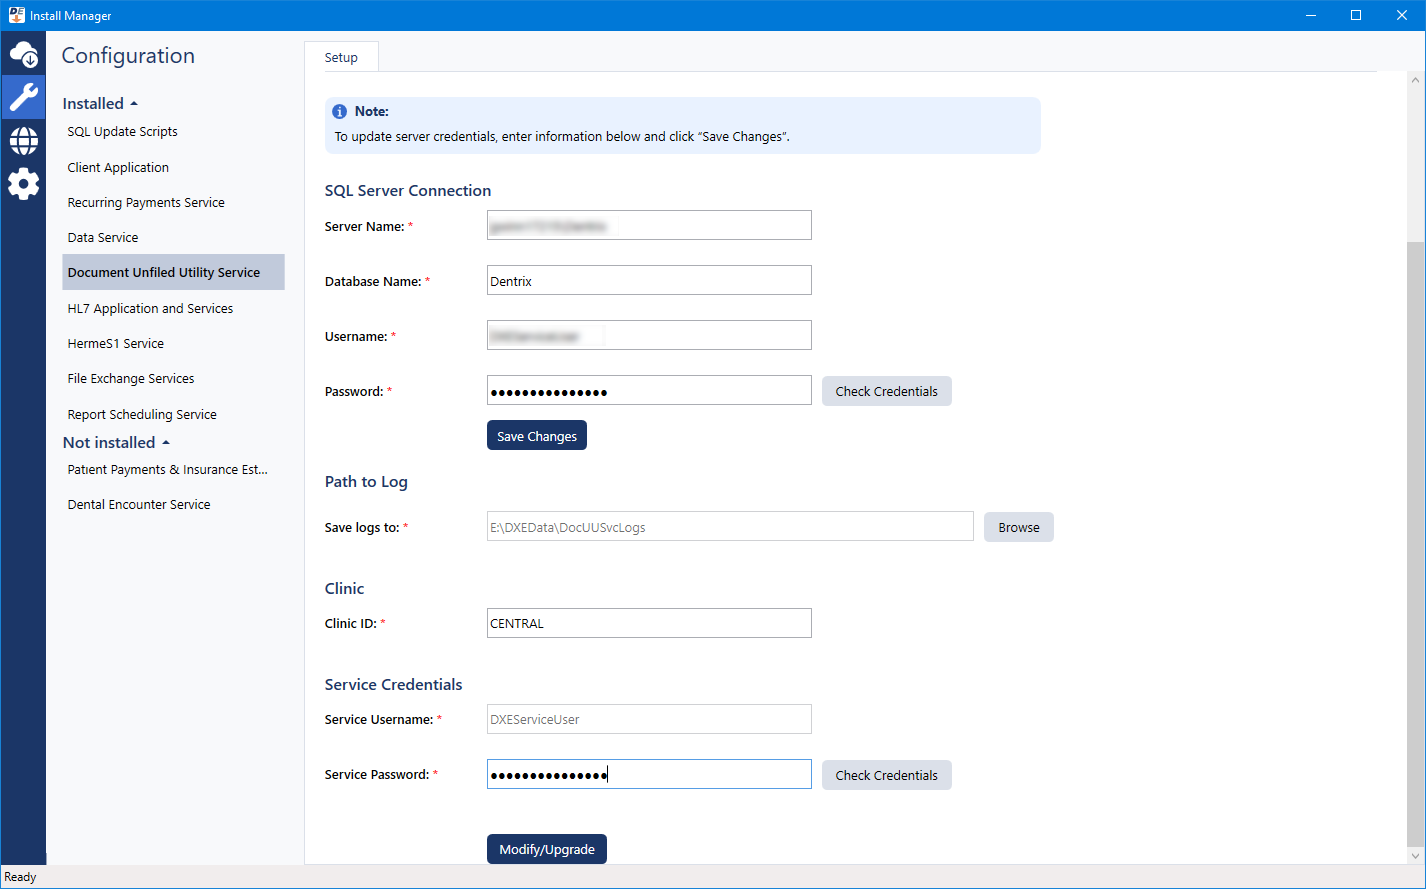This screenshot has width=1426, height=889.
Task: Select SQL Update Scripts in list
Action: tap(122, 132)
